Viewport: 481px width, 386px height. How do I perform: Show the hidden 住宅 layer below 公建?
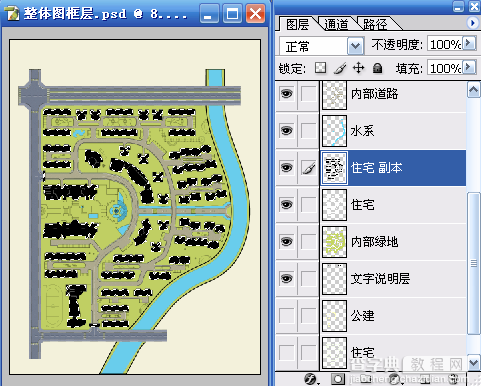click(x=286, y=352)
